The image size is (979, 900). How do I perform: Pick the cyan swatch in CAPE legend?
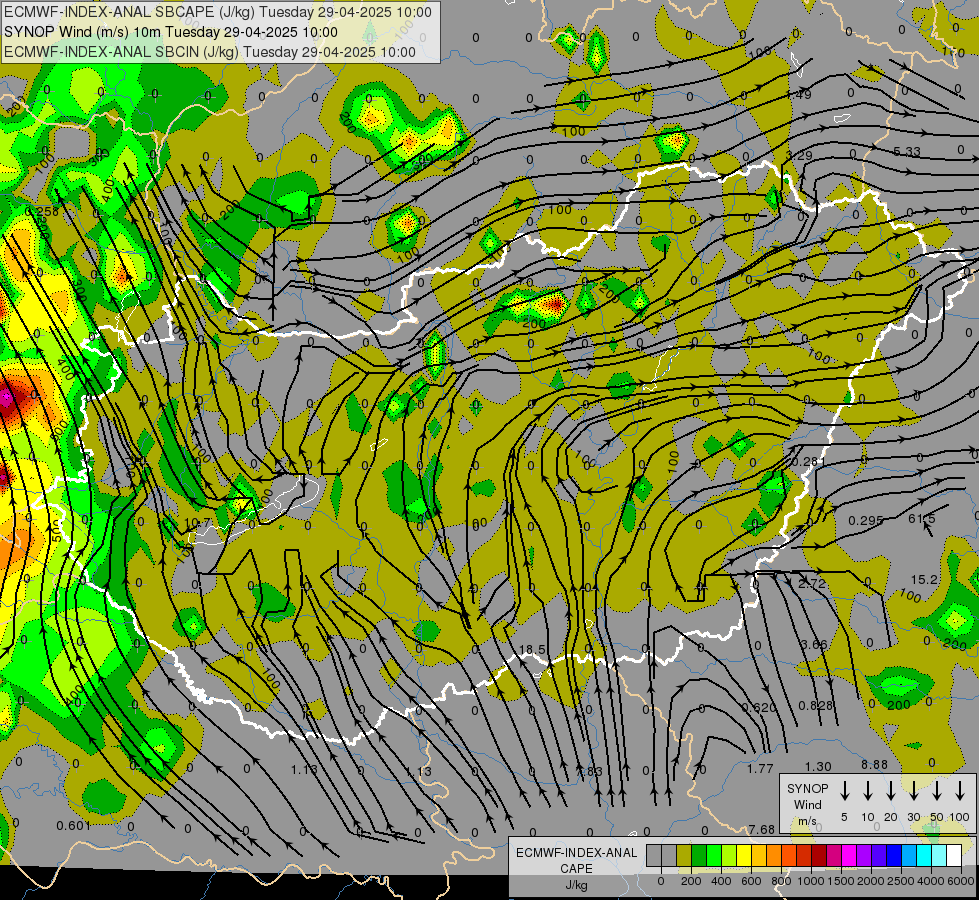pos(924,856)
